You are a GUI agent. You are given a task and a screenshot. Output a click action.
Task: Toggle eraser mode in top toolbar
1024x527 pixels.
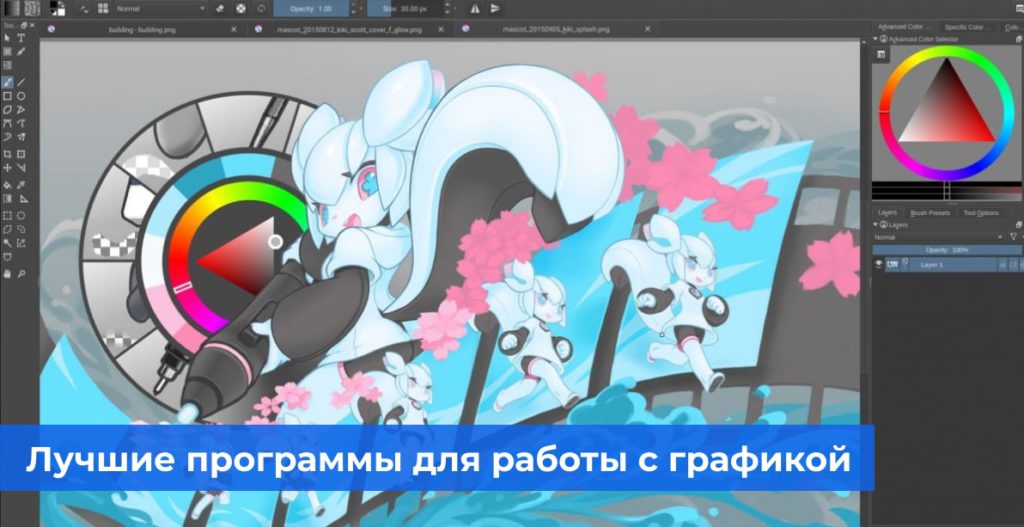coord(220,8)
